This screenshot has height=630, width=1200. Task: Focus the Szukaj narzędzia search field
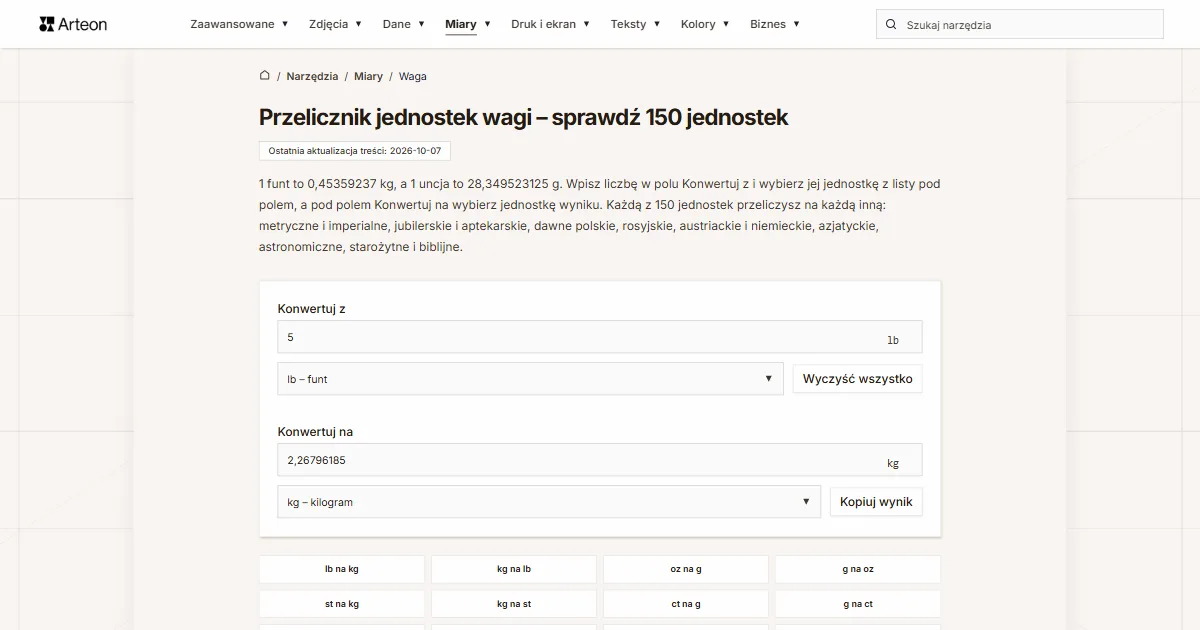[1020, 24]
